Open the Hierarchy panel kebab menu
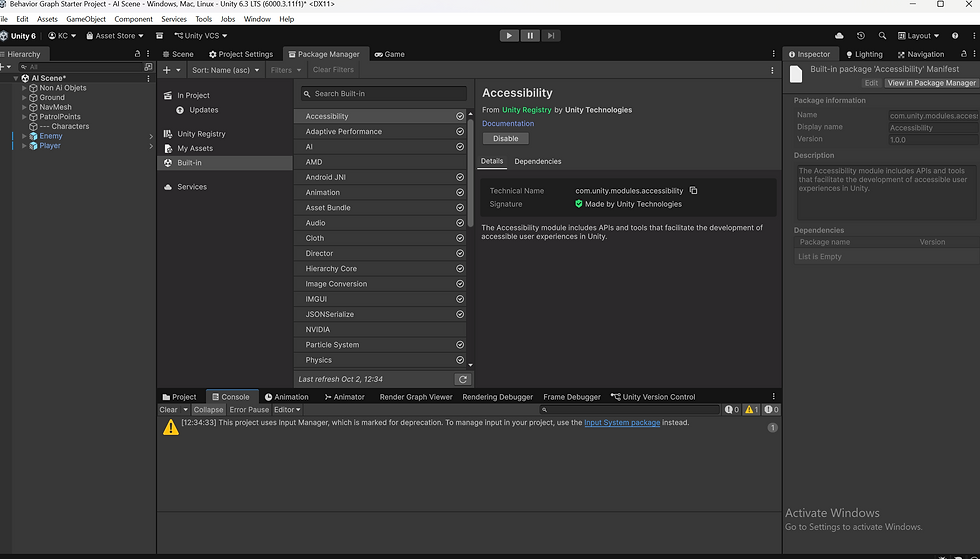Screen dimensions: 980x559 click(x=148, y=54)
